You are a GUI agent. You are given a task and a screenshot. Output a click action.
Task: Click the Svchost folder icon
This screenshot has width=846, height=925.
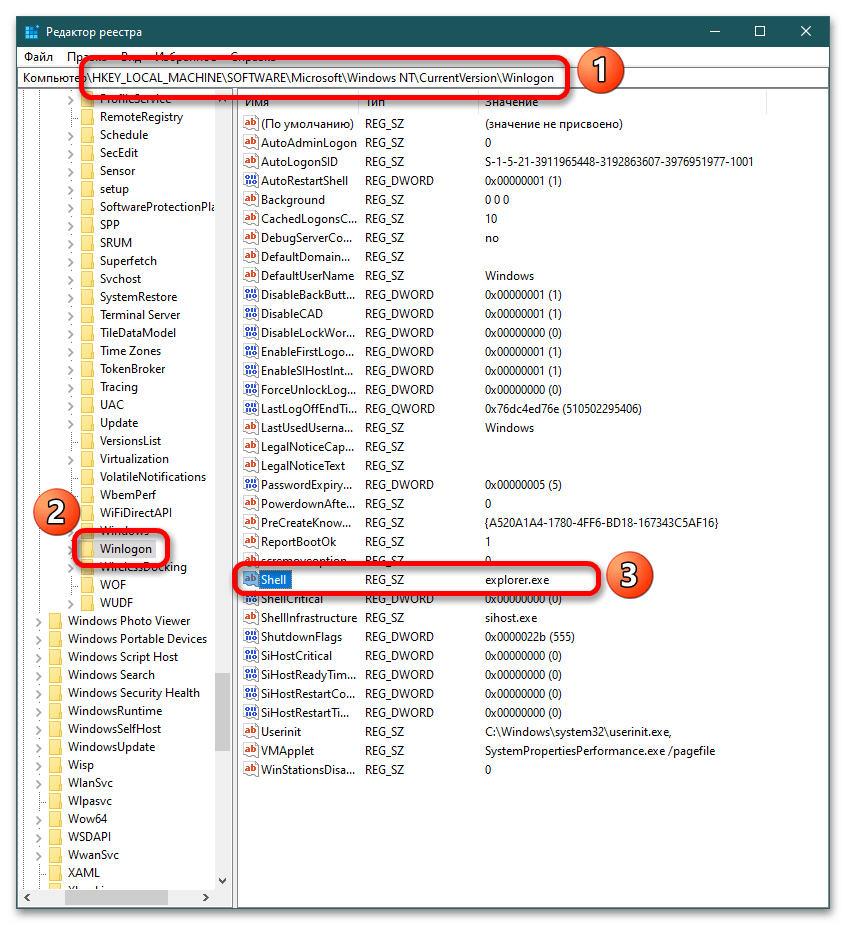tap(87, 278)
